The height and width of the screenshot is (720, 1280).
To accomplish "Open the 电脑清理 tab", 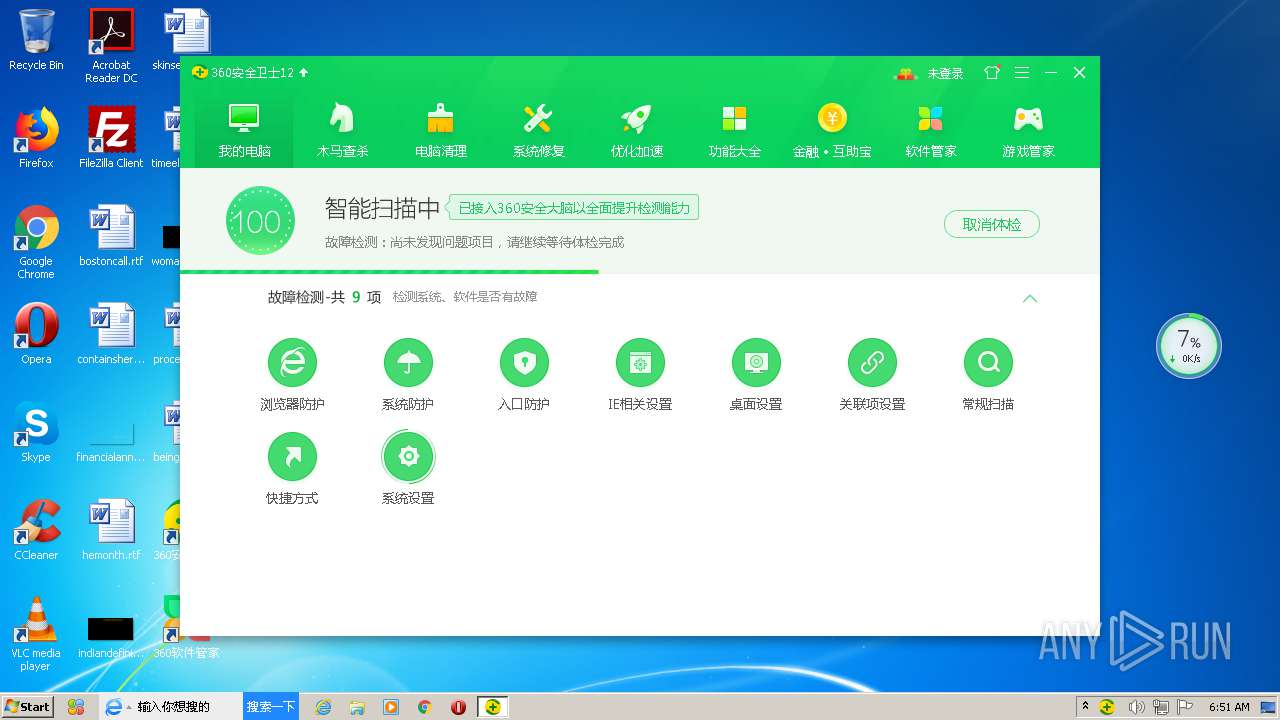I will pos(440,130).
